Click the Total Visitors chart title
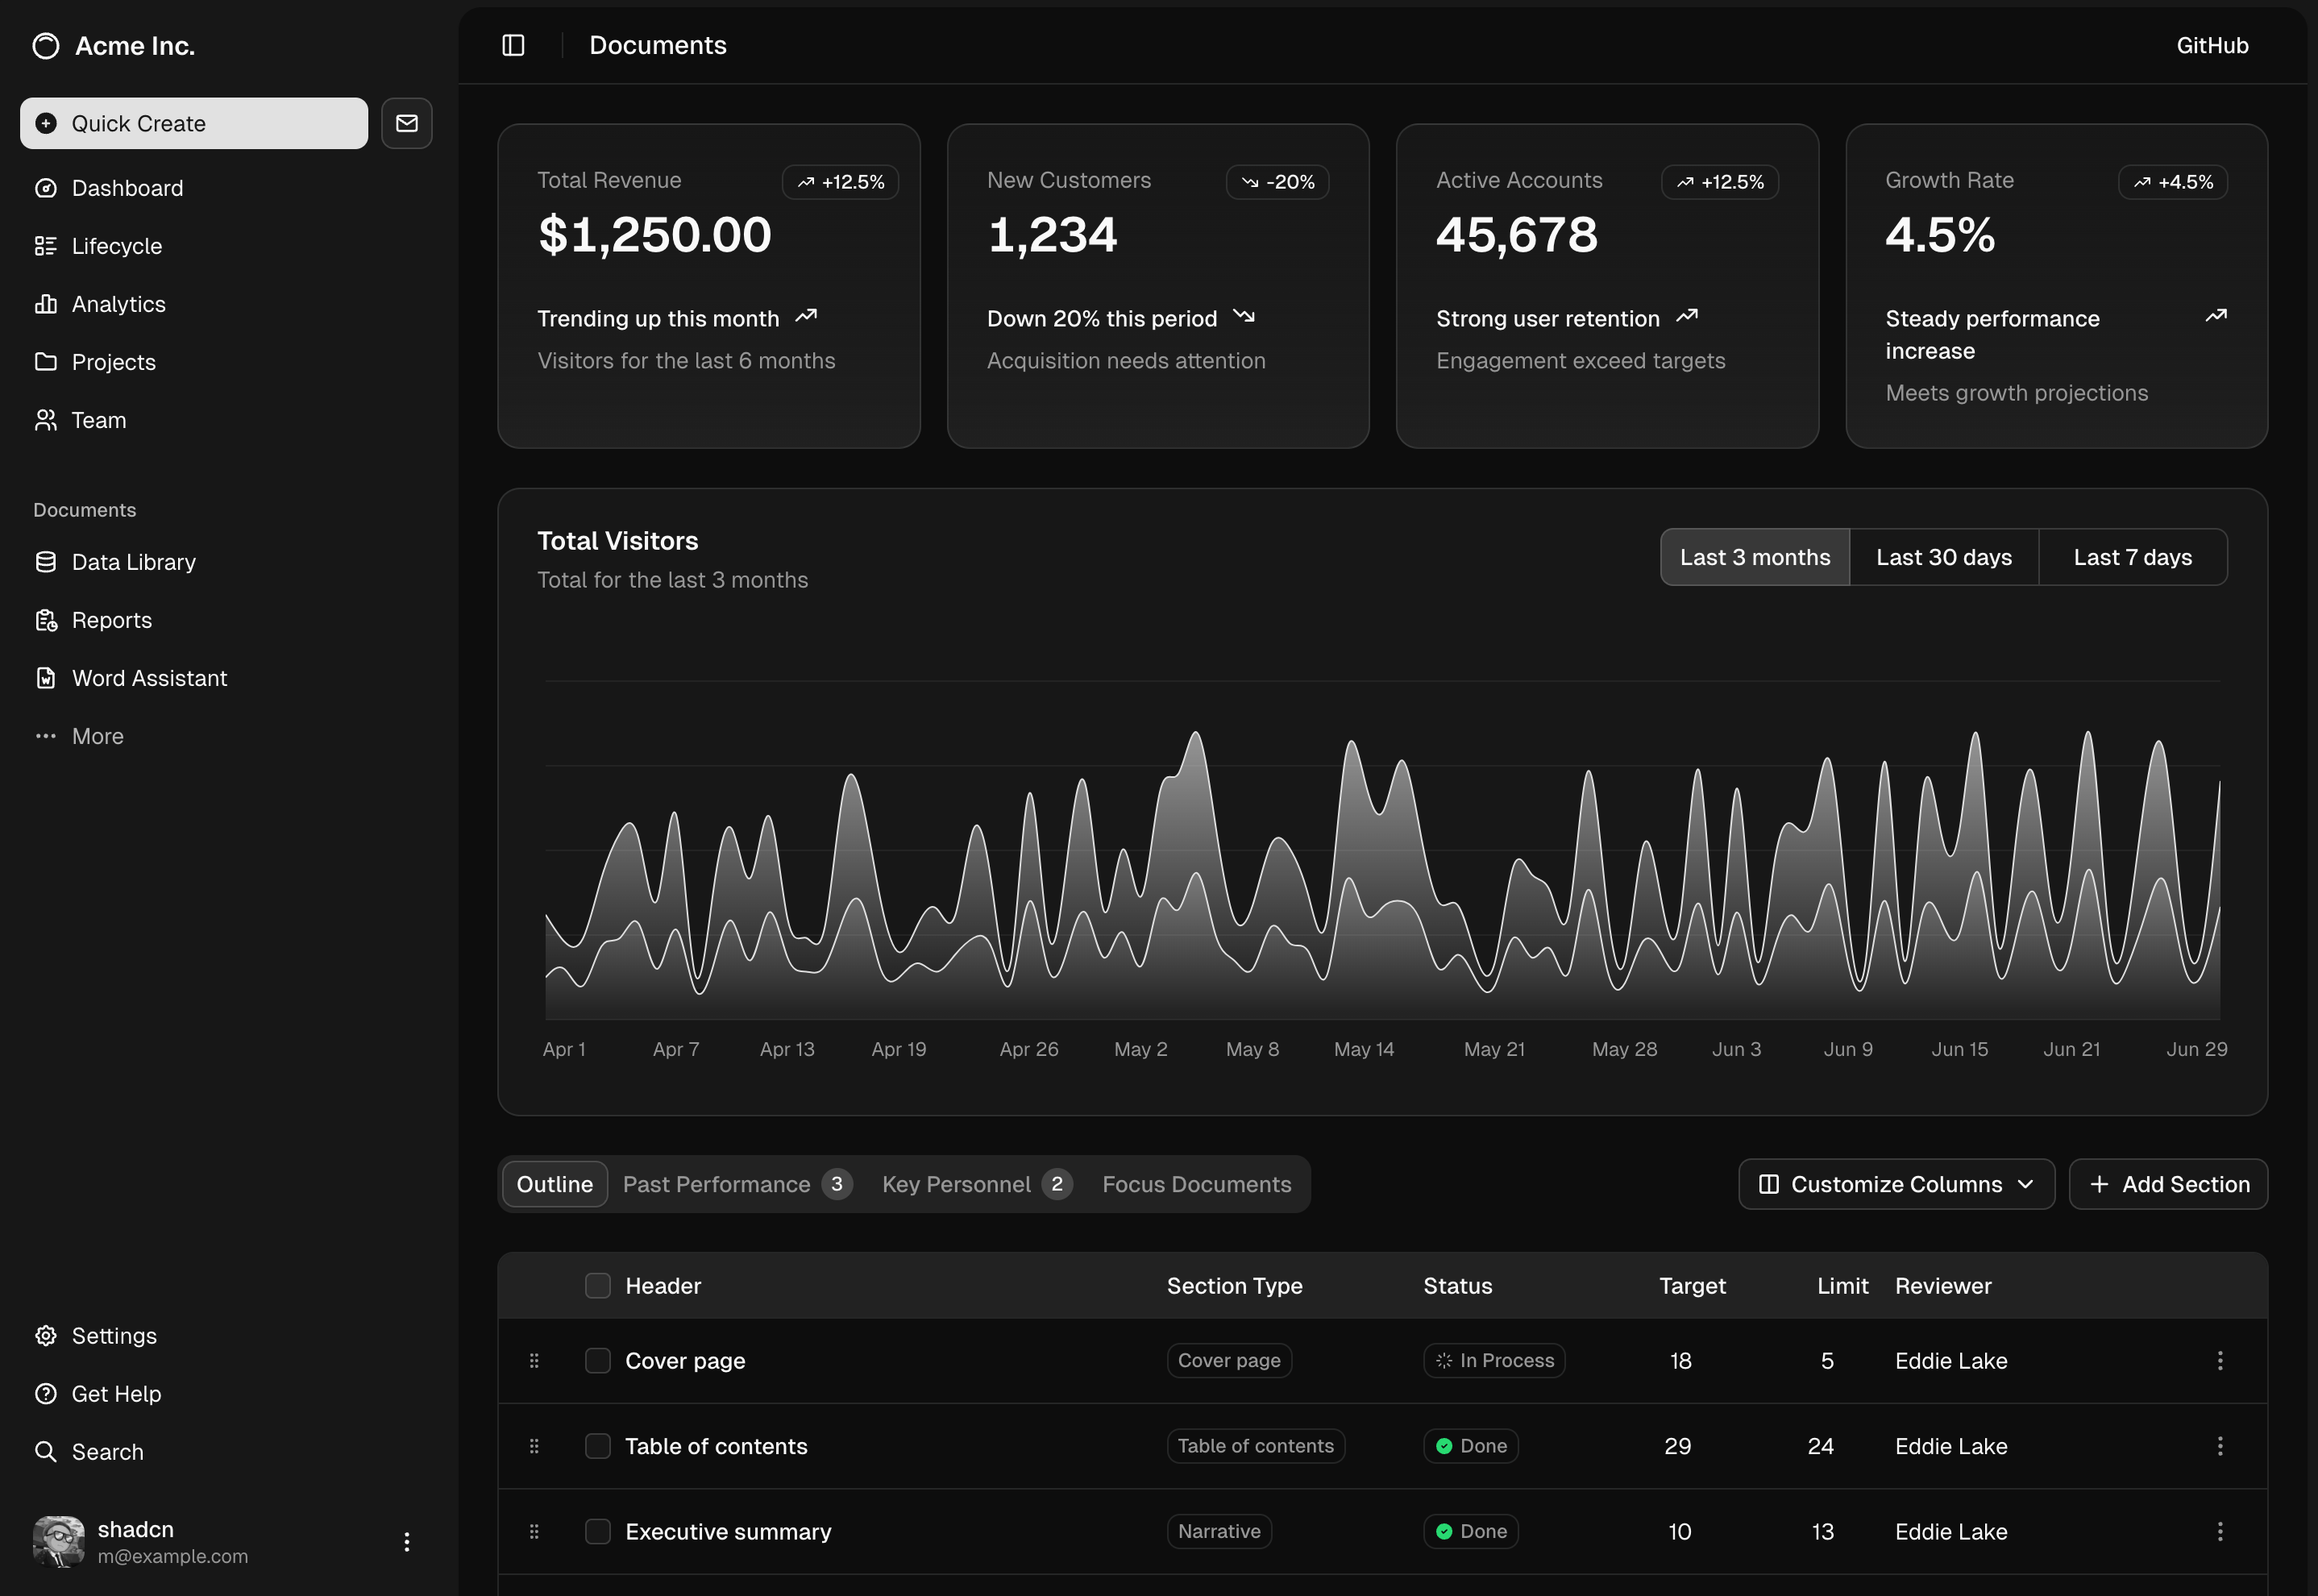This screenshot has width=2318, height=1596. tap(617, 541)
